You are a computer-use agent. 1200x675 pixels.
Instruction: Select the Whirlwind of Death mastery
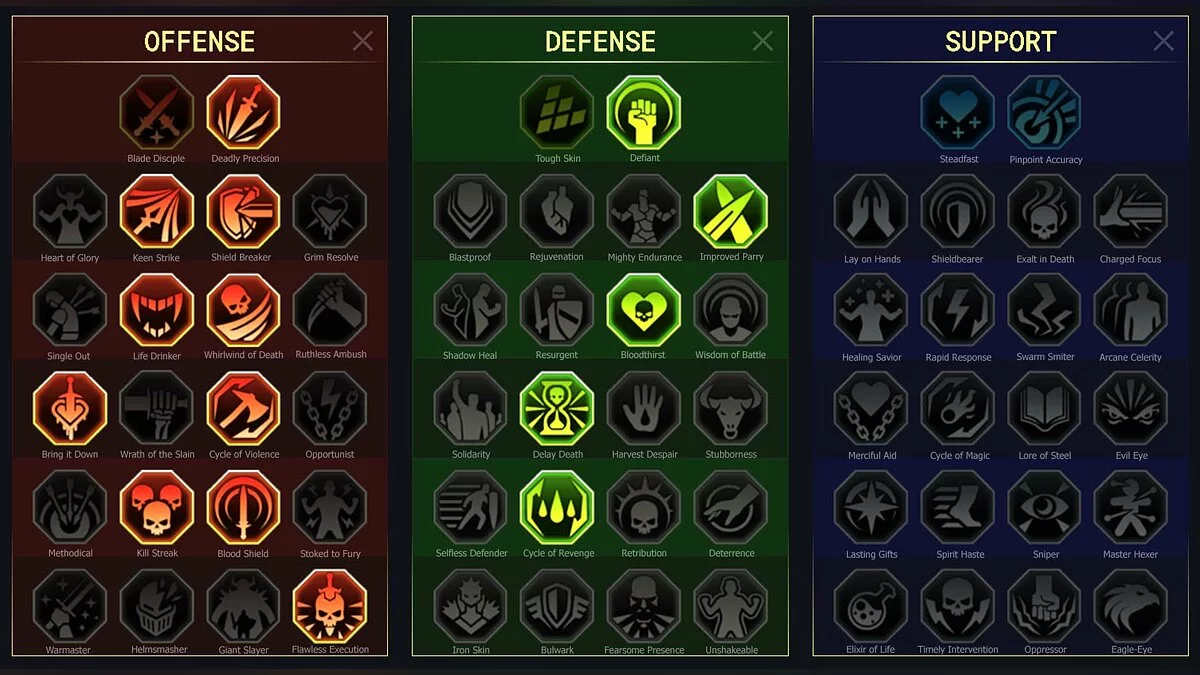point(243,310)
